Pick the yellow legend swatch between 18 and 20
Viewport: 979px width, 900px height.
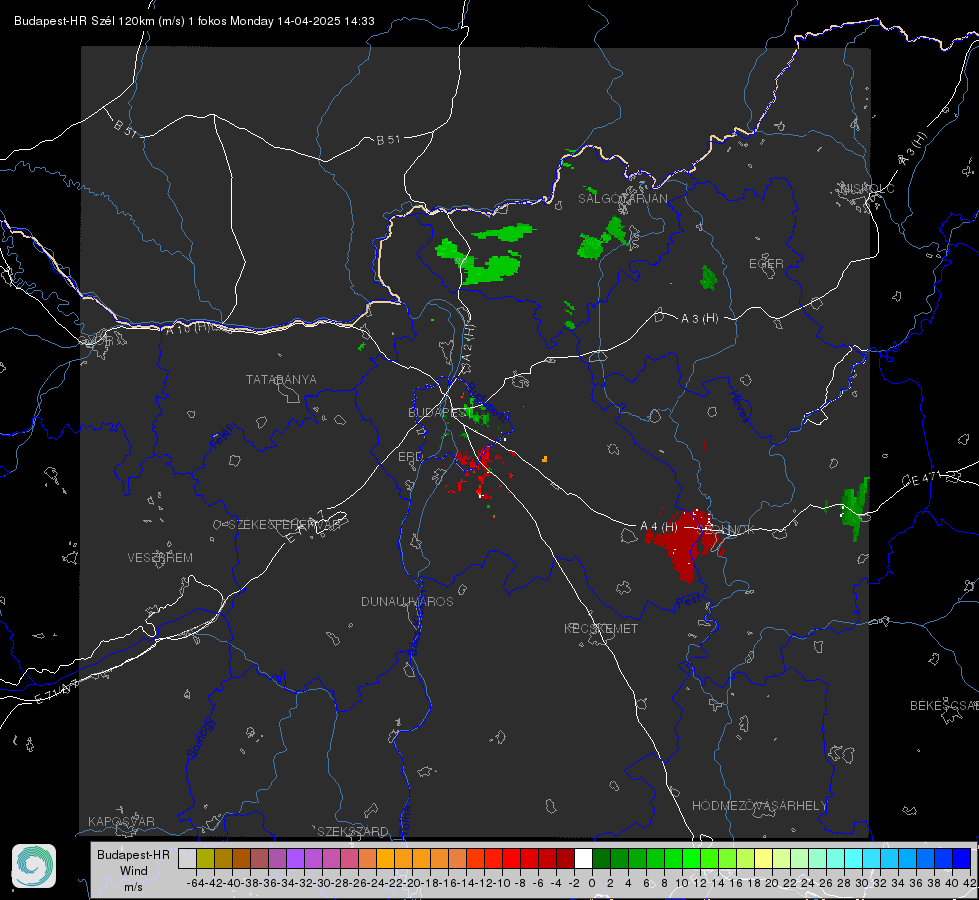coord(763,858)
